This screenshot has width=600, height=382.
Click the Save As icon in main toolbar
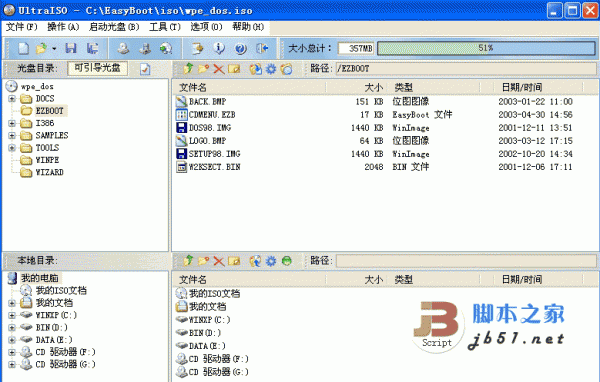92,48
